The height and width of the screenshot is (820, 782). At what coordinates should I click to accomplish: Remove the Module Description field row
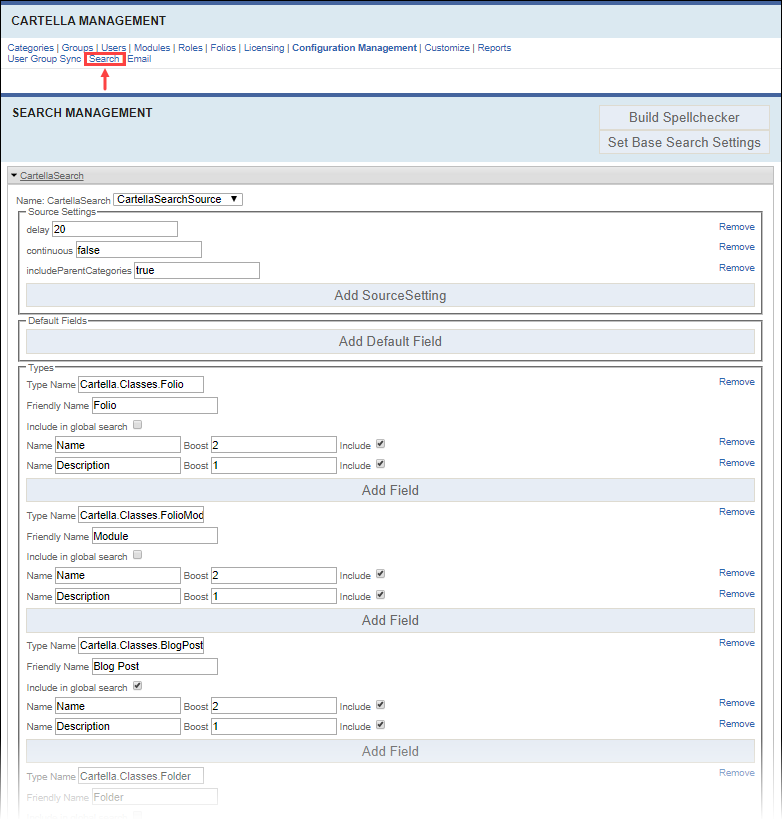click(x=736, y=594)
